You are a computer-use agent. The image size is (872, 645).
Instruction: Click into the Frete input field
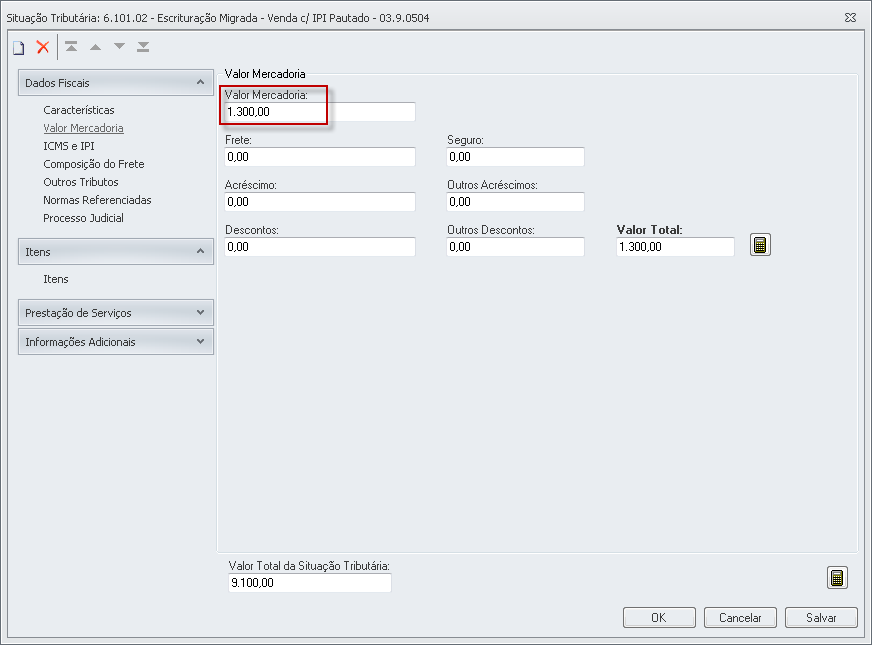click(x=320, y=157)
